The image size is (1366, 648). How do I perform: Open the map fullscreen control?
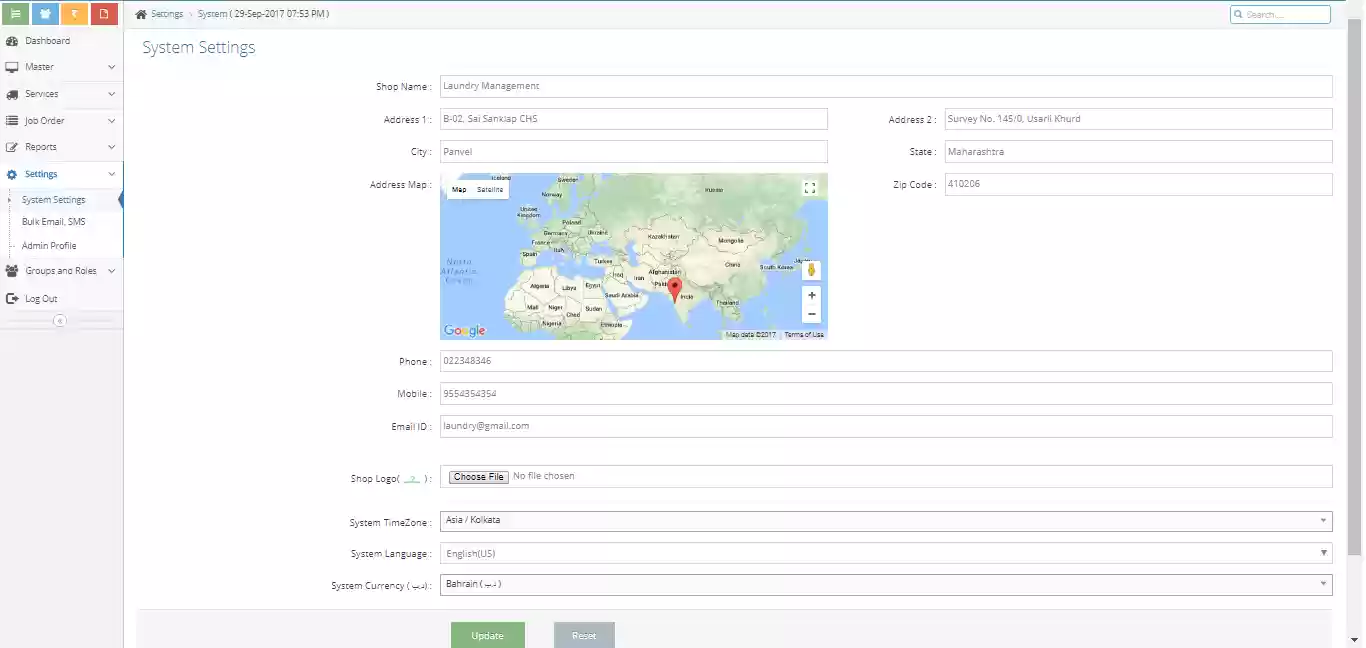click(811, 187)
